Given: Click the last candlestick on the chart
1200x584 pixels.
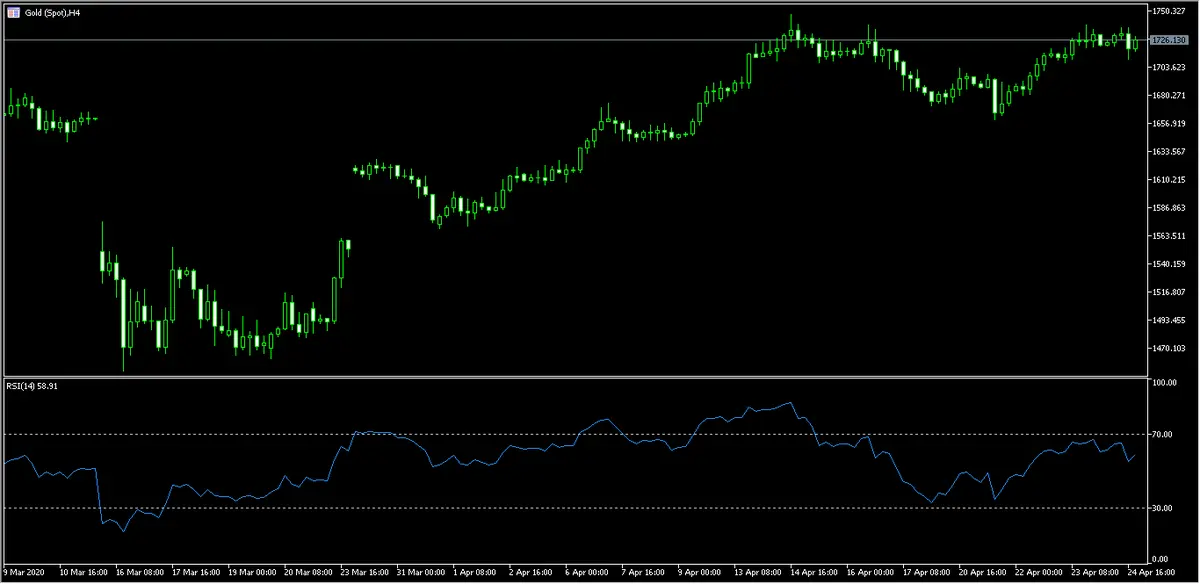Looking at the screenshot, I should 1136,43.
